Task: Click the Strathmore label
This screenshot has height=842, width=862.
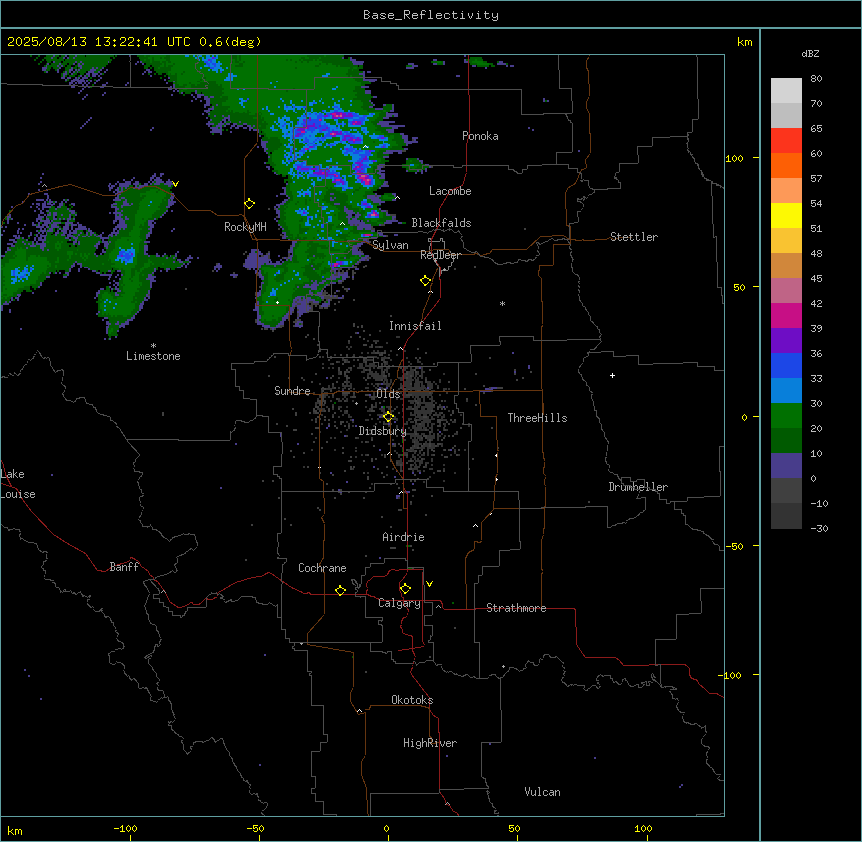Action: click(x=516, y=608)
